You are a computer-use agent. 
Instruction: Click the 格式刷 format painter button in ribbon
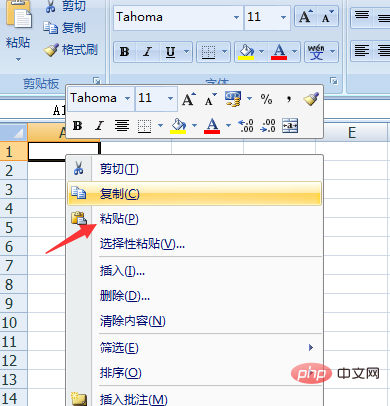(x=71, y=50)
